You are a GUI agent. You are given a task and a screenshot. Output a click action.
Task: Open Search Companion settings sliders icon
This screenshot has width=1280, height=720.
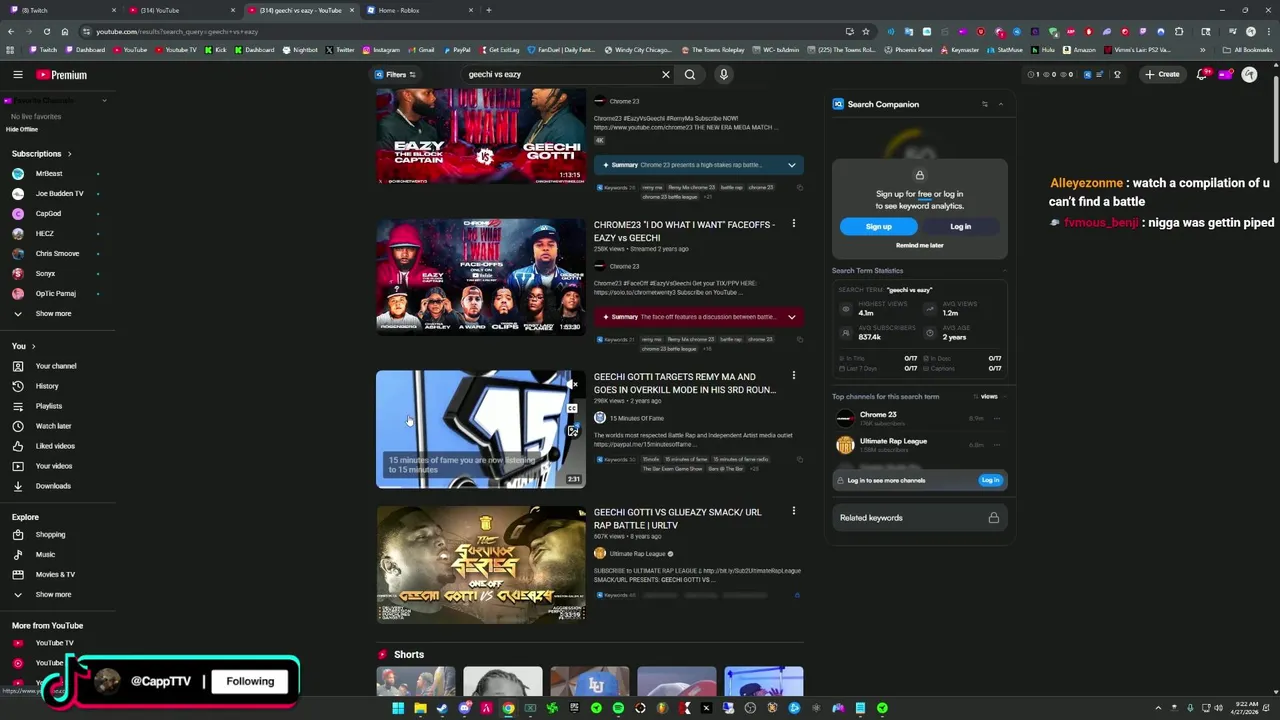click(985, 104)
